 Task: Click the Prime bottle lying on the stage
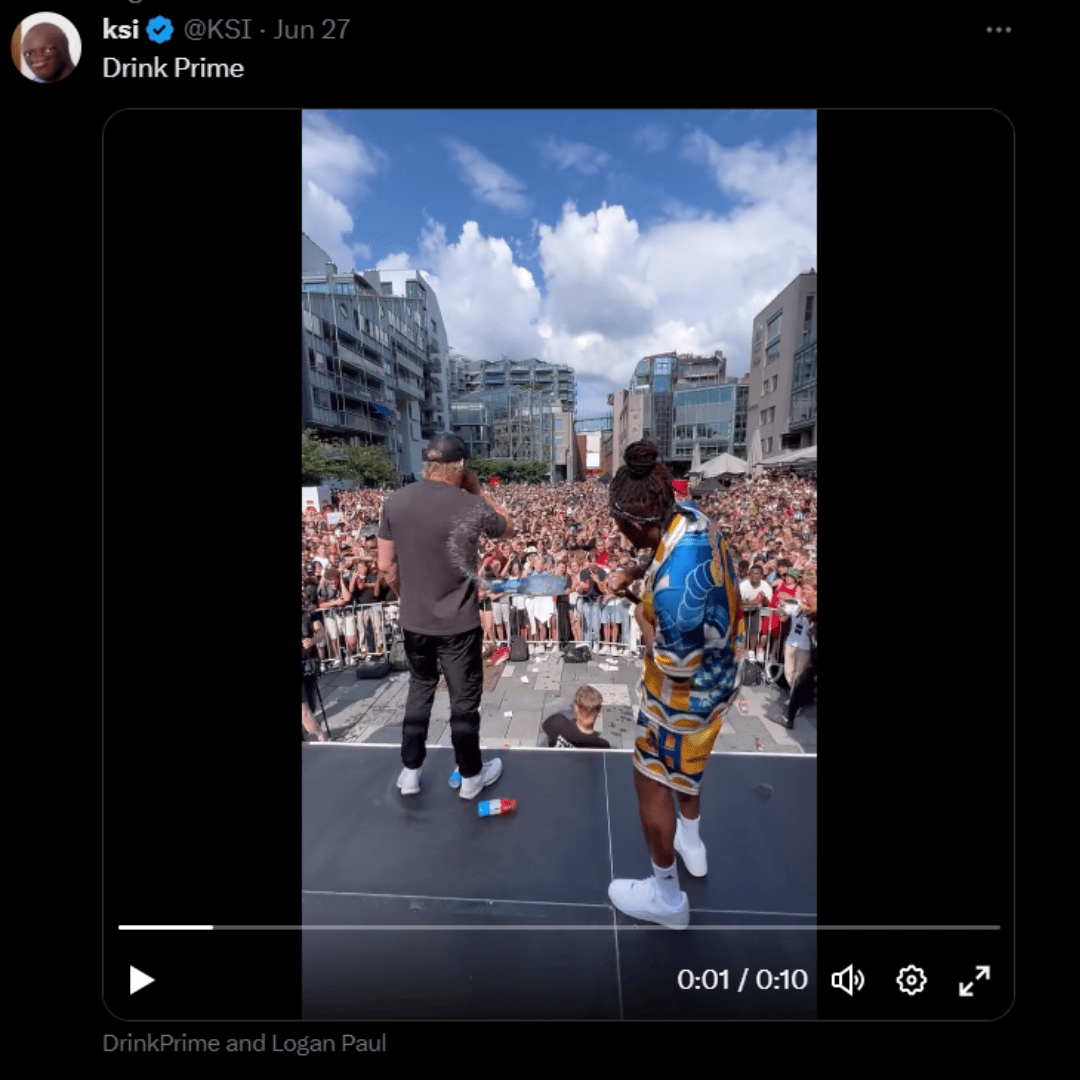(497, 807)
